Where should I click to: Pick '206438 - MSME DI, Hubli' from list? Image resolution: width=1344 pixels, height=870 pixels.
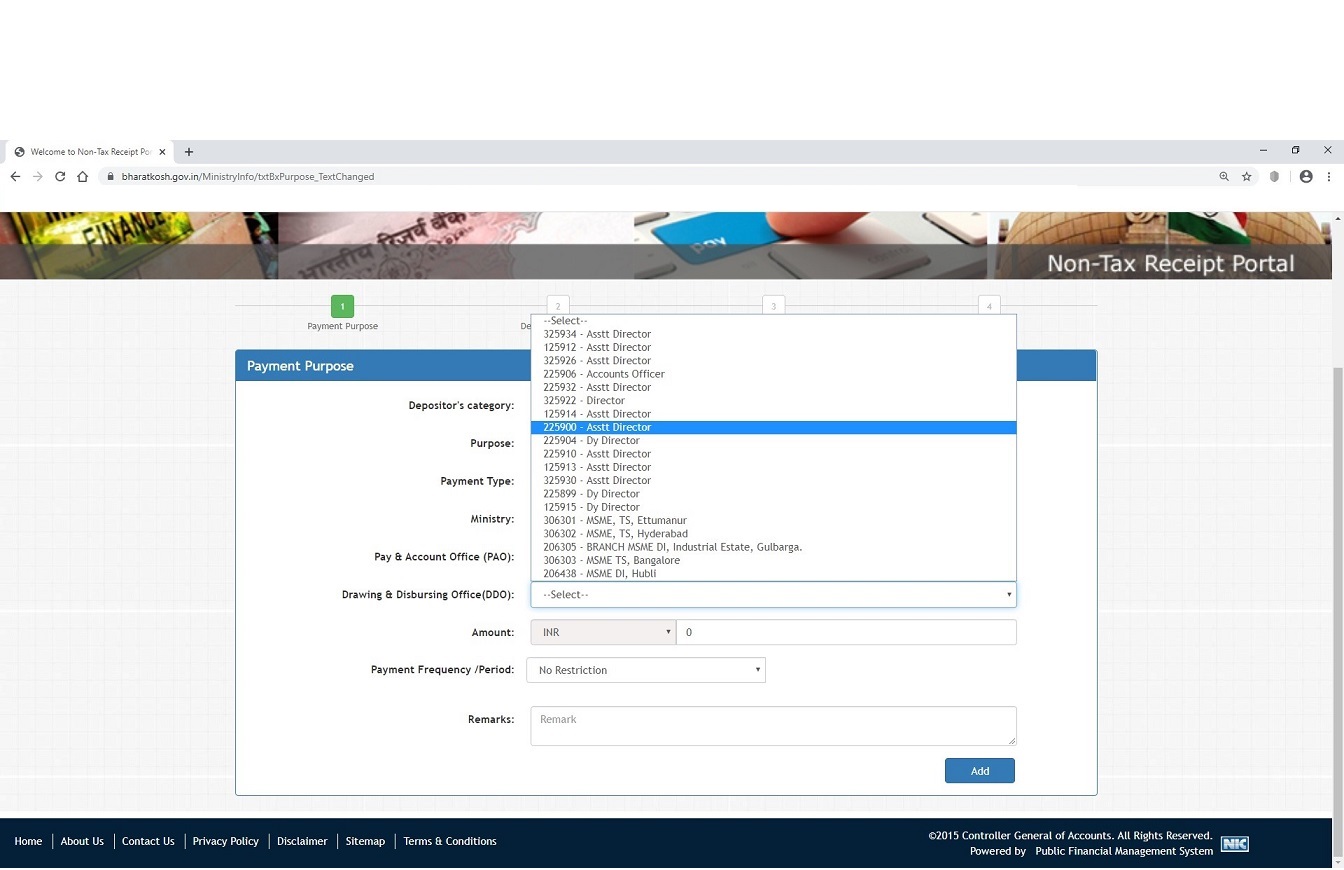(x=600, y=574)
